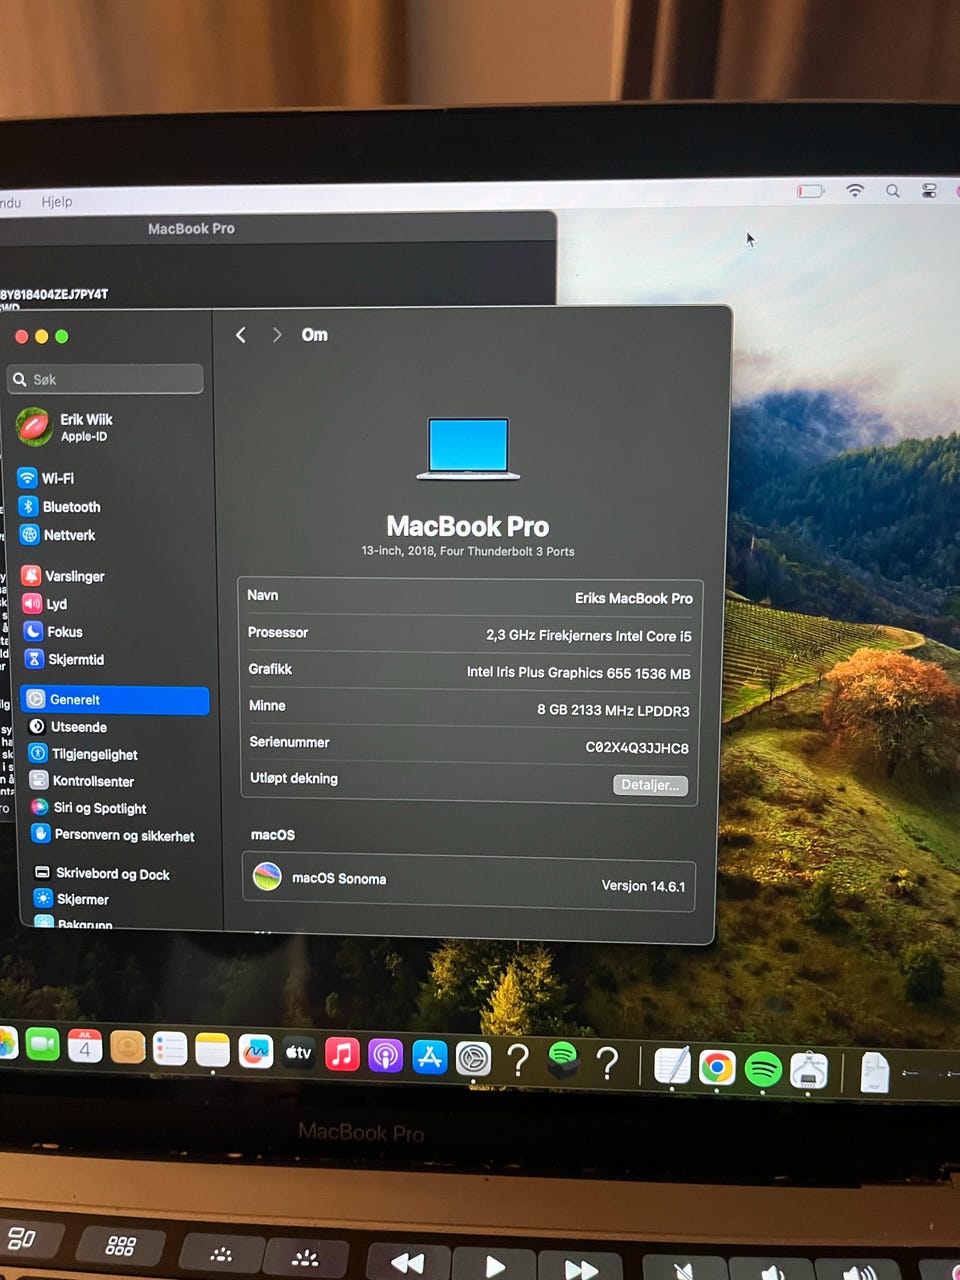Screen dimensions: 960x1280
Task: Click System Settings gear in the Dock
Action: tap(473, 1059)
